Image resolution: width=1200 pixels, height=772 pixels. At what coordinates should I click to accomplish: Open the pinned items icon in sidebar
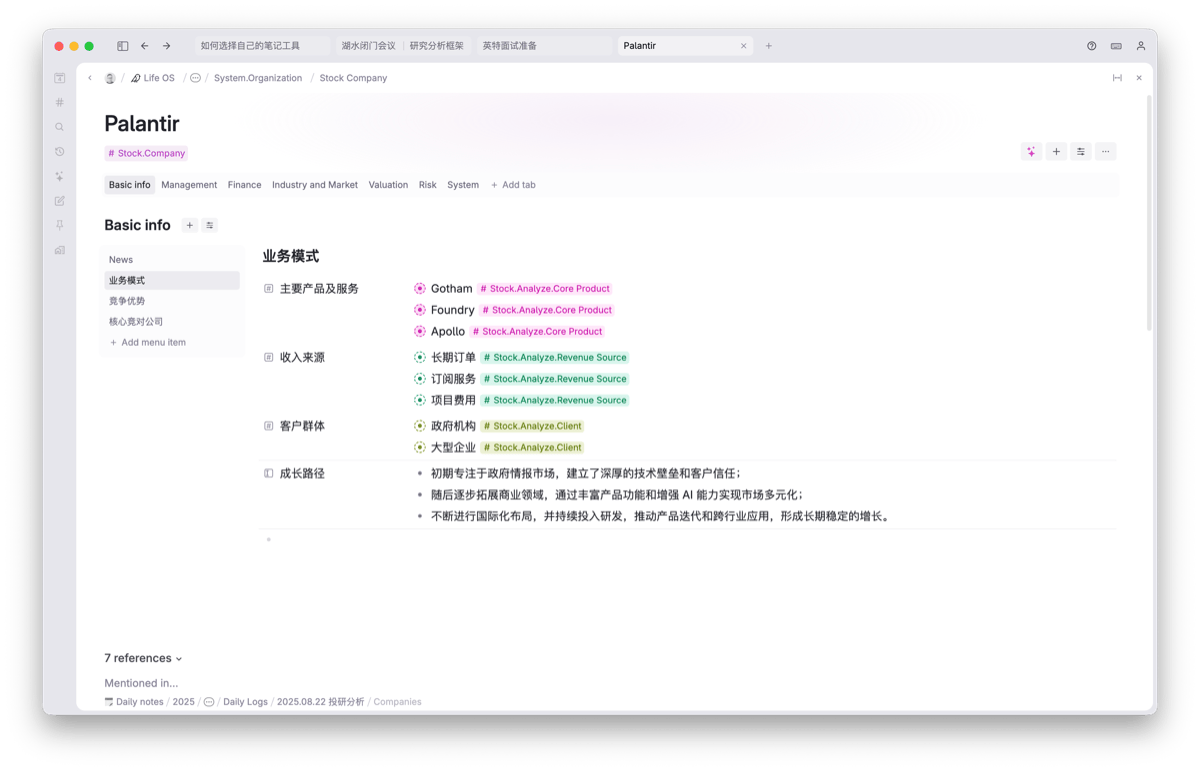pyautogui.click(x=60, y=225)
